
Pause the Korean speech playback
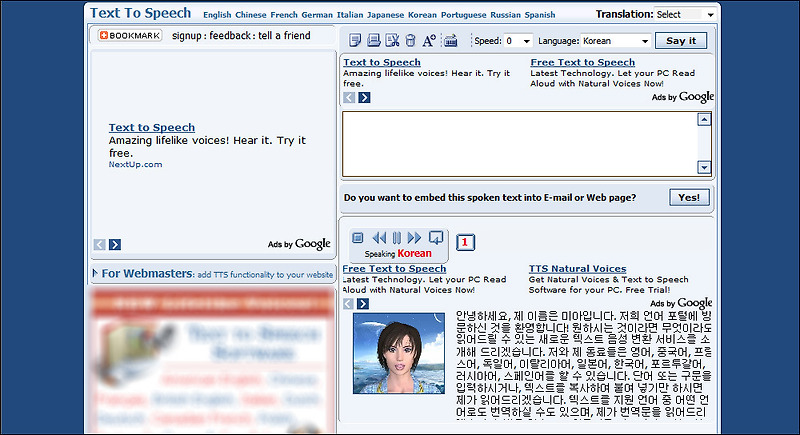[397, 238]
